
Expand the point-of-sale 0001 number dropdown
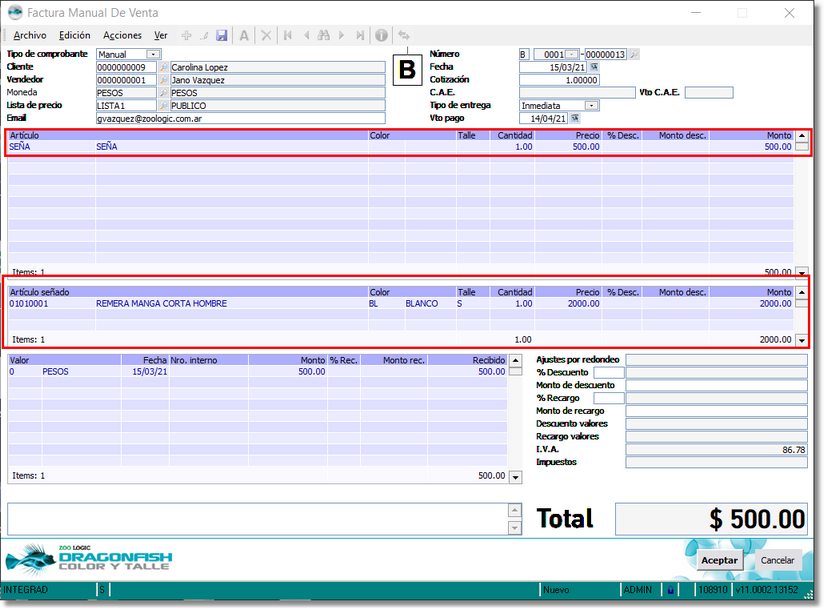572,54
